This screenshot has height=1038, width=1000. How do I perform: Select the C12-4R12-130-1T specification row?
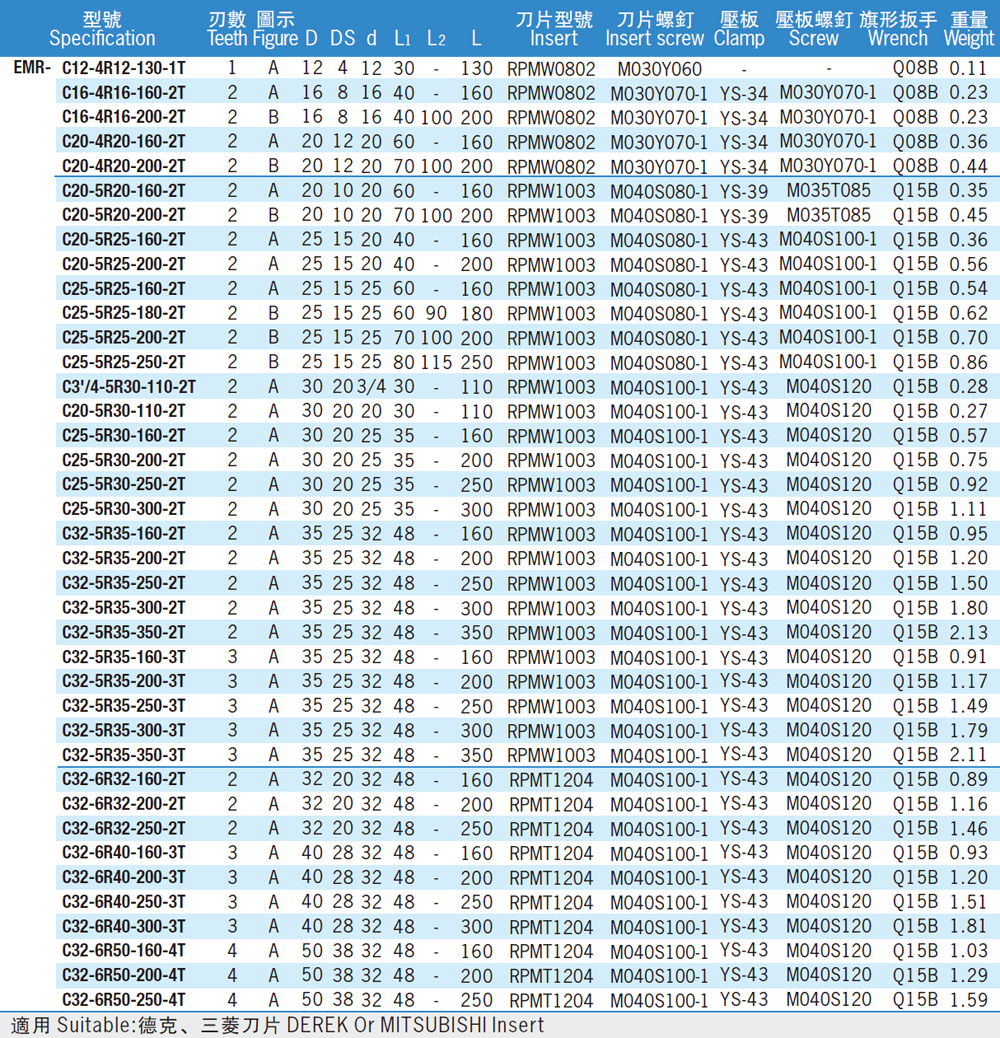point(123,69)
